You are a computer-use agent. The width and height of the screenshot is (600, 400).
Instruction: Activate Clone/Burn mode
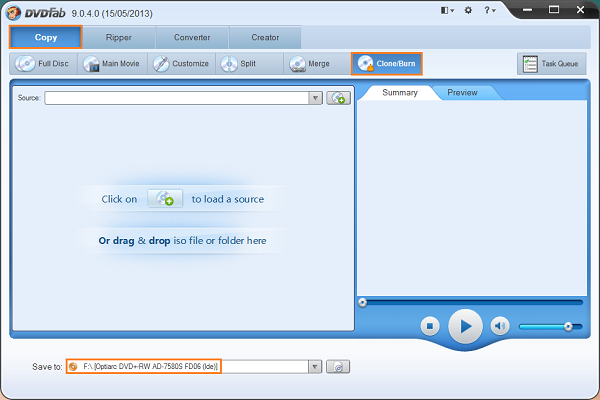387,64
